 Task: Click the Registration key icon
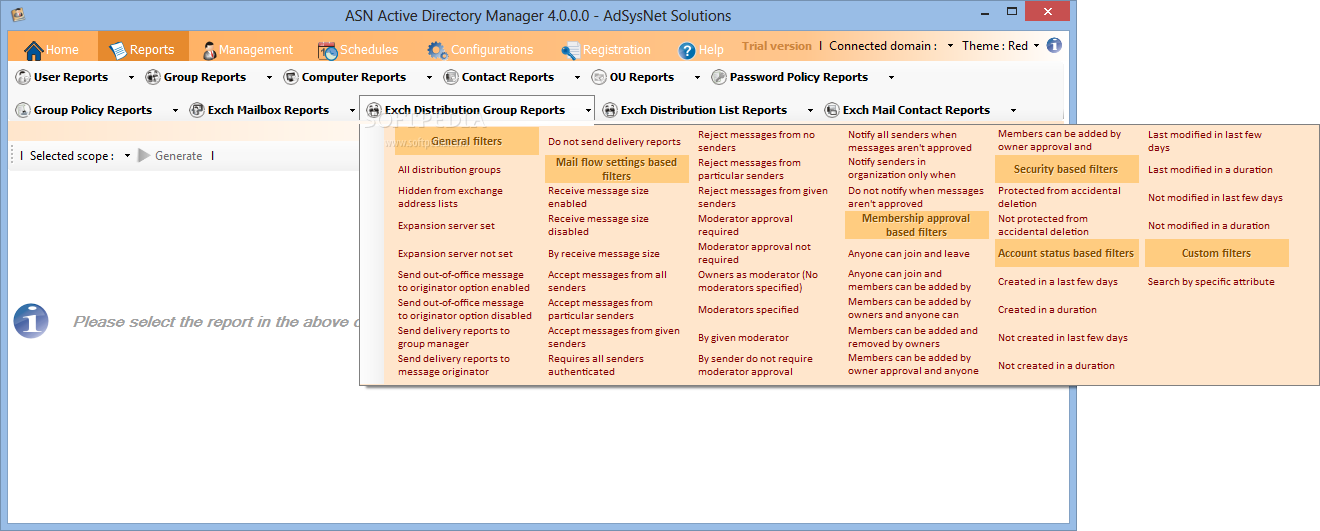[x=570, y=50]
